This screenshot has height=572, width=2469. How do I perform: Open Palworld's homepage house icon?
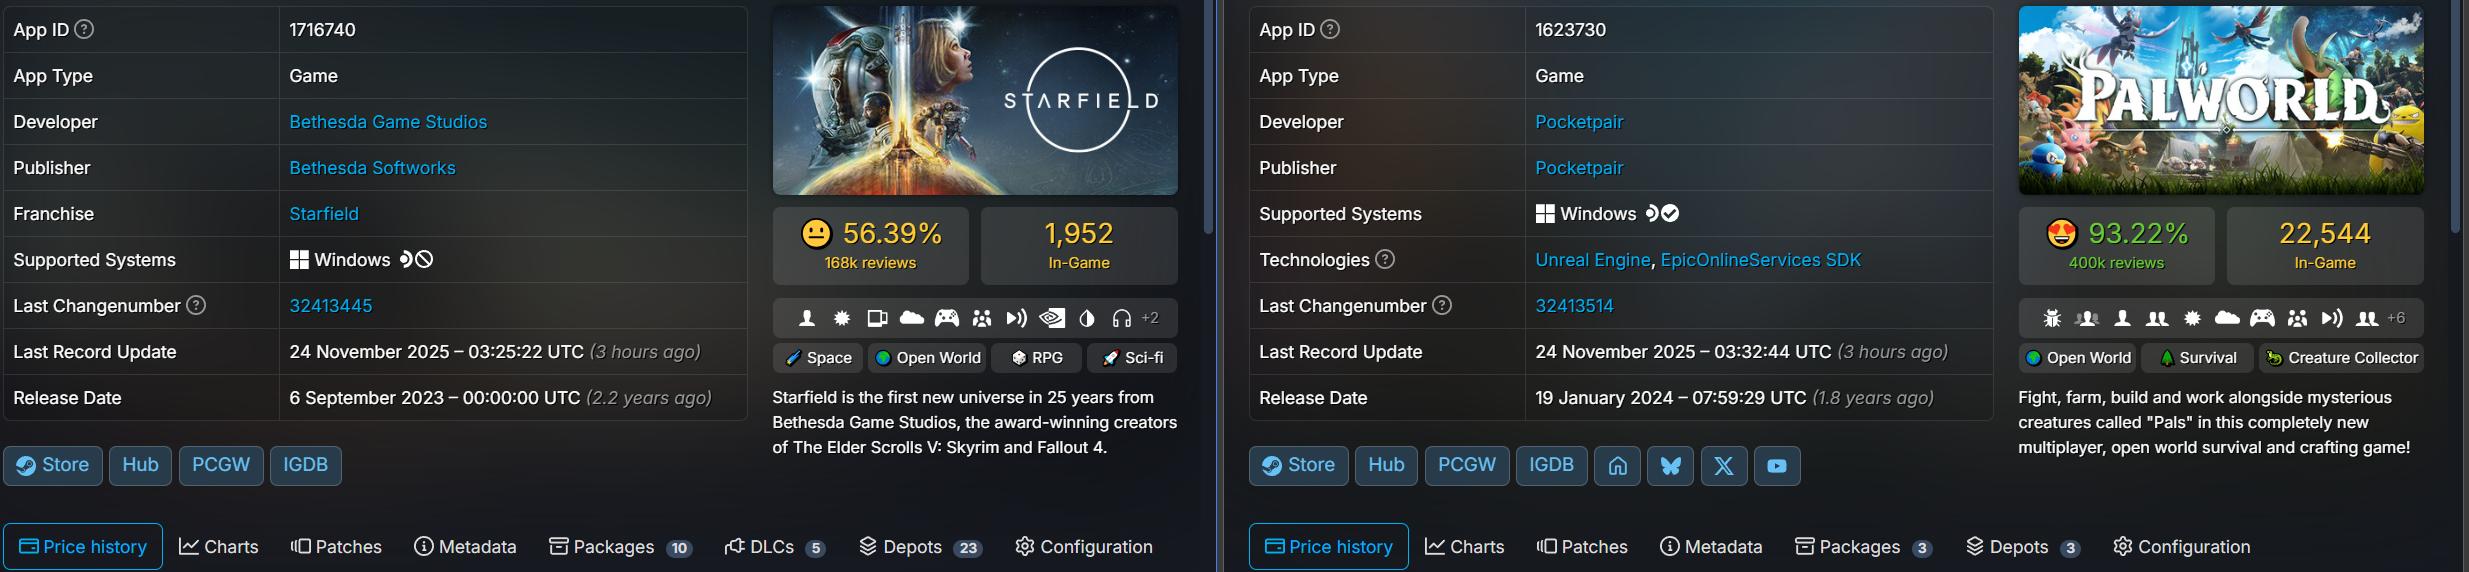(x=1618, y=466)
